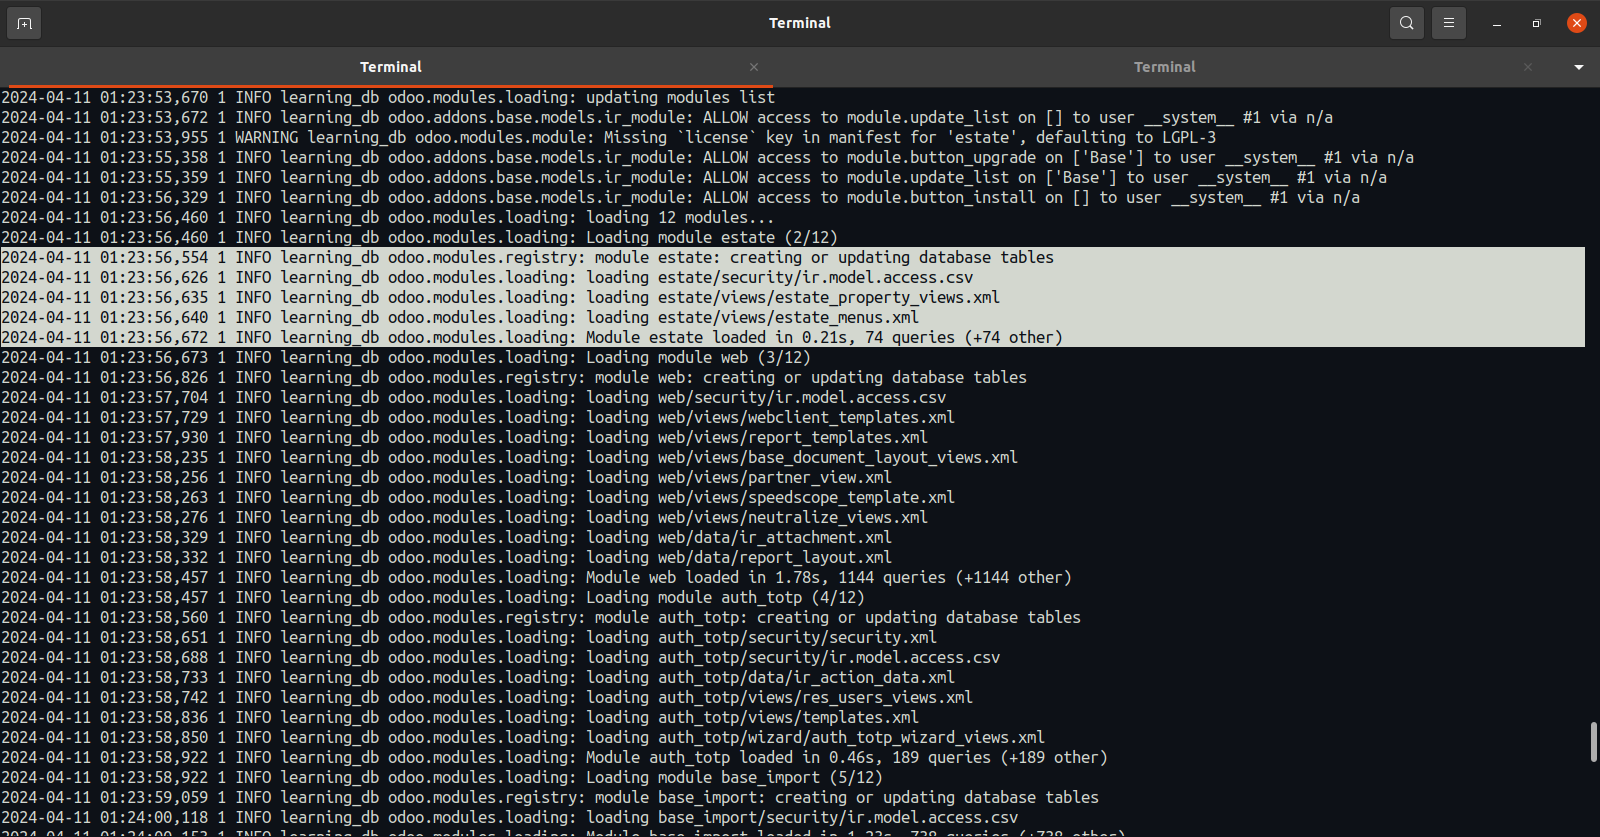Close the second Terminal tab
Screen dimensions: 1600x837
[x=1528, y=67]
